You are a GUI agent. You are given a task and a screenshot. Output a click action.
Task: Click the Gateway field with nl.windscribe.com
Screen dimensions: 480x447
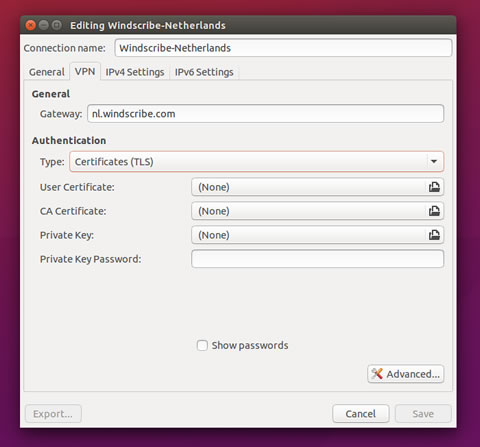point(265,114)
